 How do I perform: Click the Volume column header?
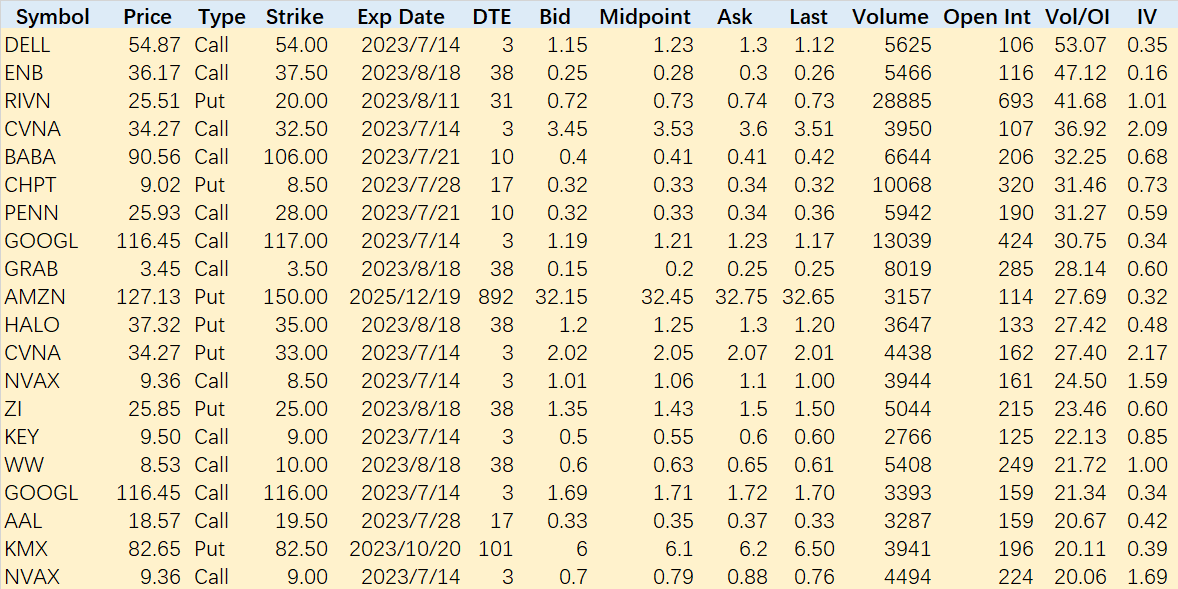click(x=890, y=17)
